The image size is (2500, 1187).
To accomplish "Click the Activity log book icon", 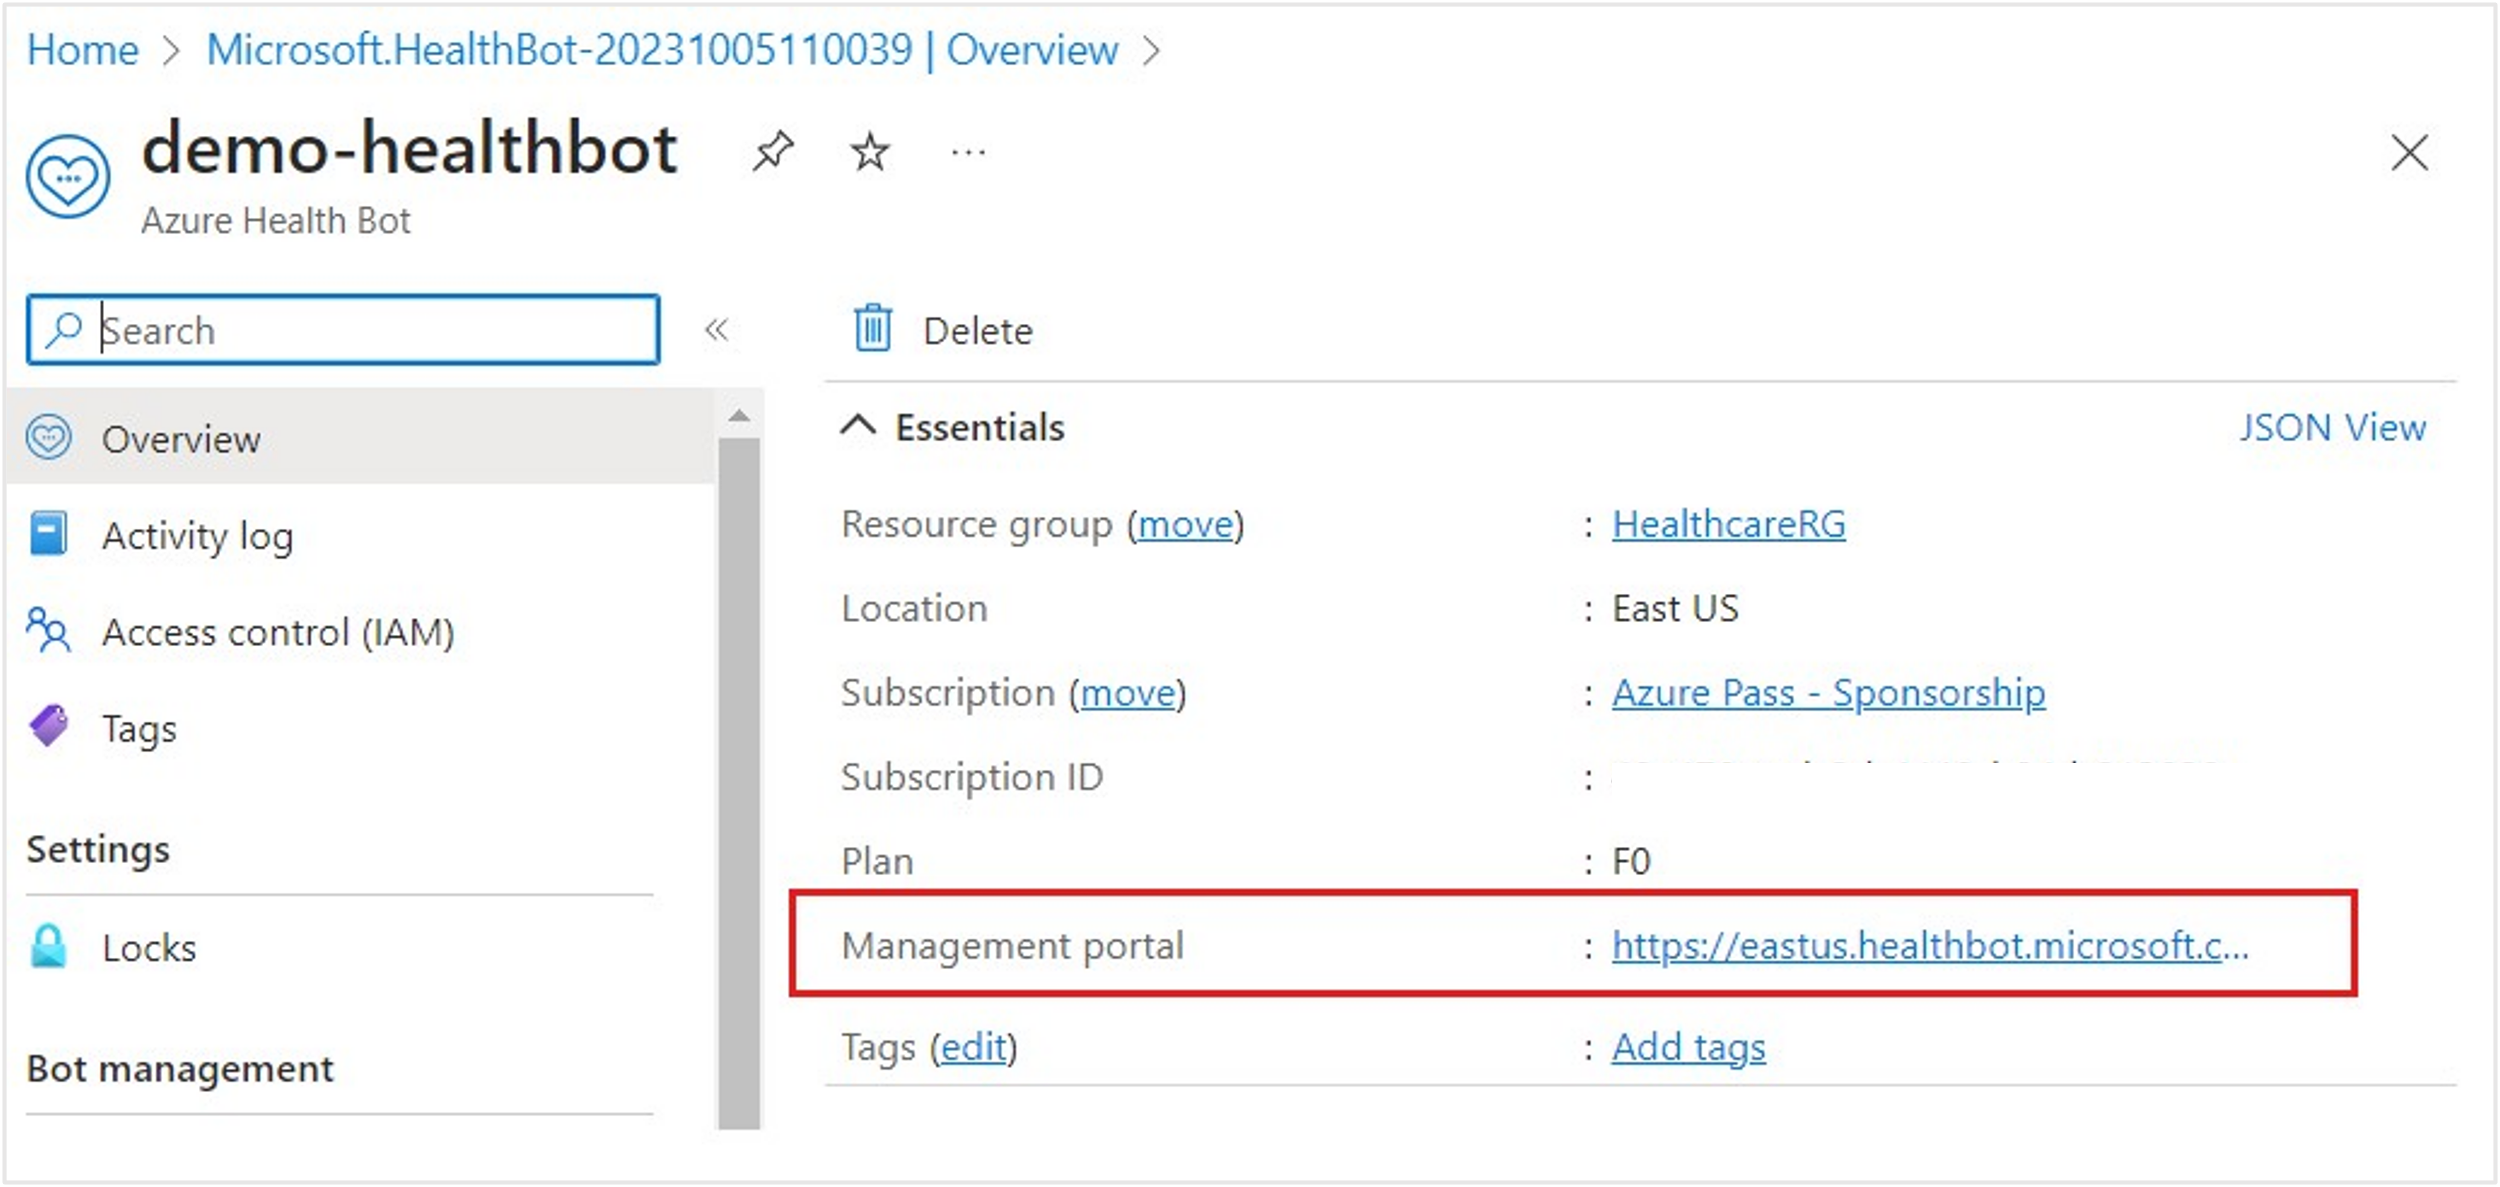I will [x=48, y=533].
